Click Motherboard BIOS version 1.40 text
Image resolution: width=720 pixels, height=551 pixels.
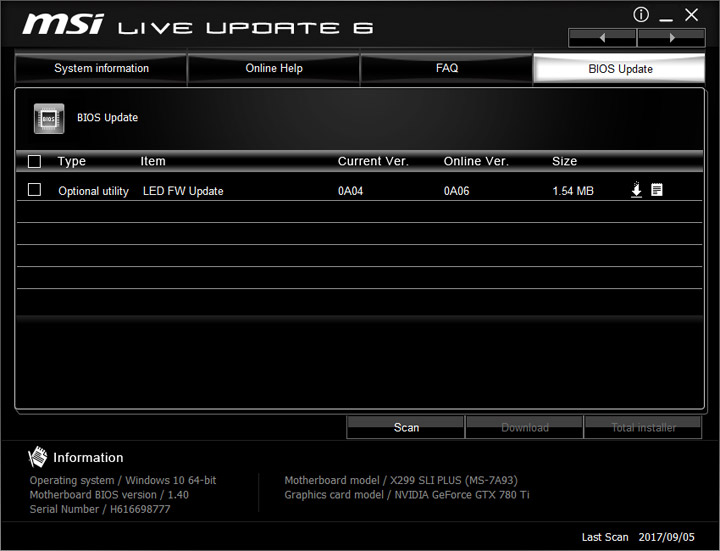click(x=109, y=495)
